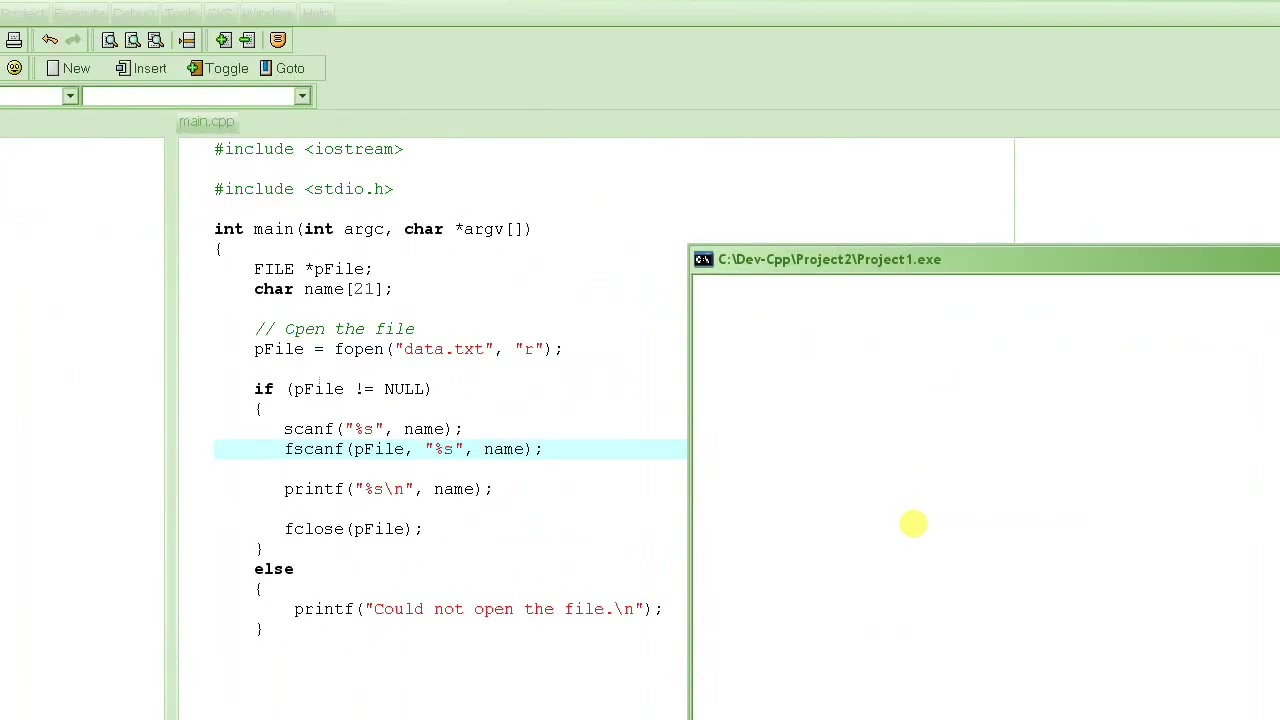This screenshot has width=1280, height=720.
Task: Click the "Could not open the file" printf line
Action: [x=478, y=609]
